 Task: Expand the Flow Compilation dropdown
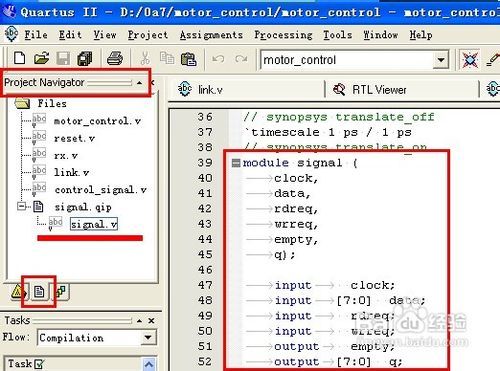tap(147, 337)
